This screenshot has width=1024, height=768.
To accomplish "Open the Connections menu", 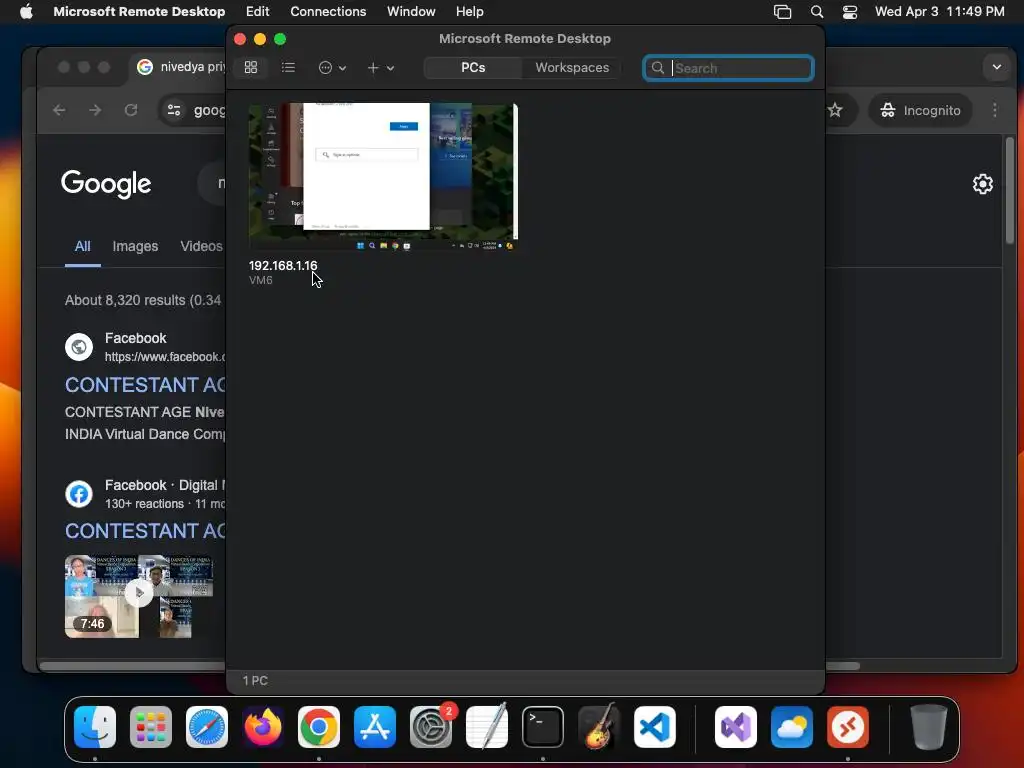I will (x=328, y=11).
